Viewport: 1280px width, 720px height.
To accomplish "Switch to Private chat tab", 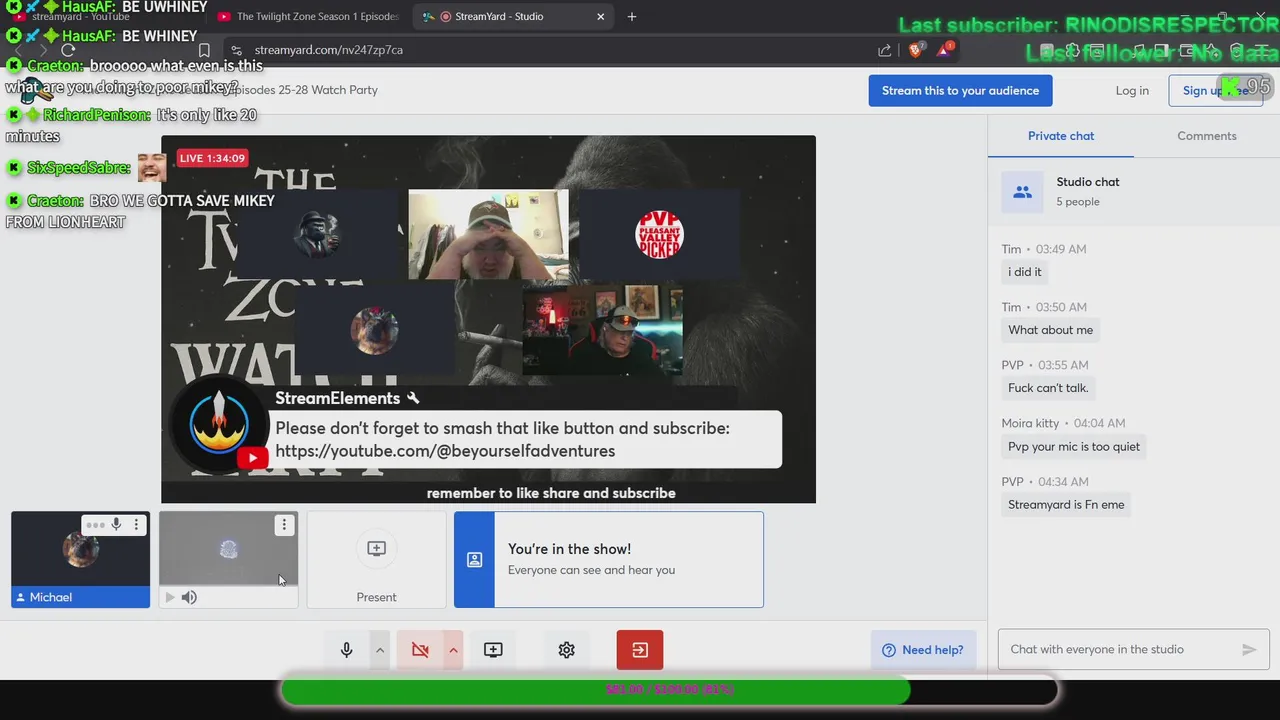I will (x=1061, y=136).
